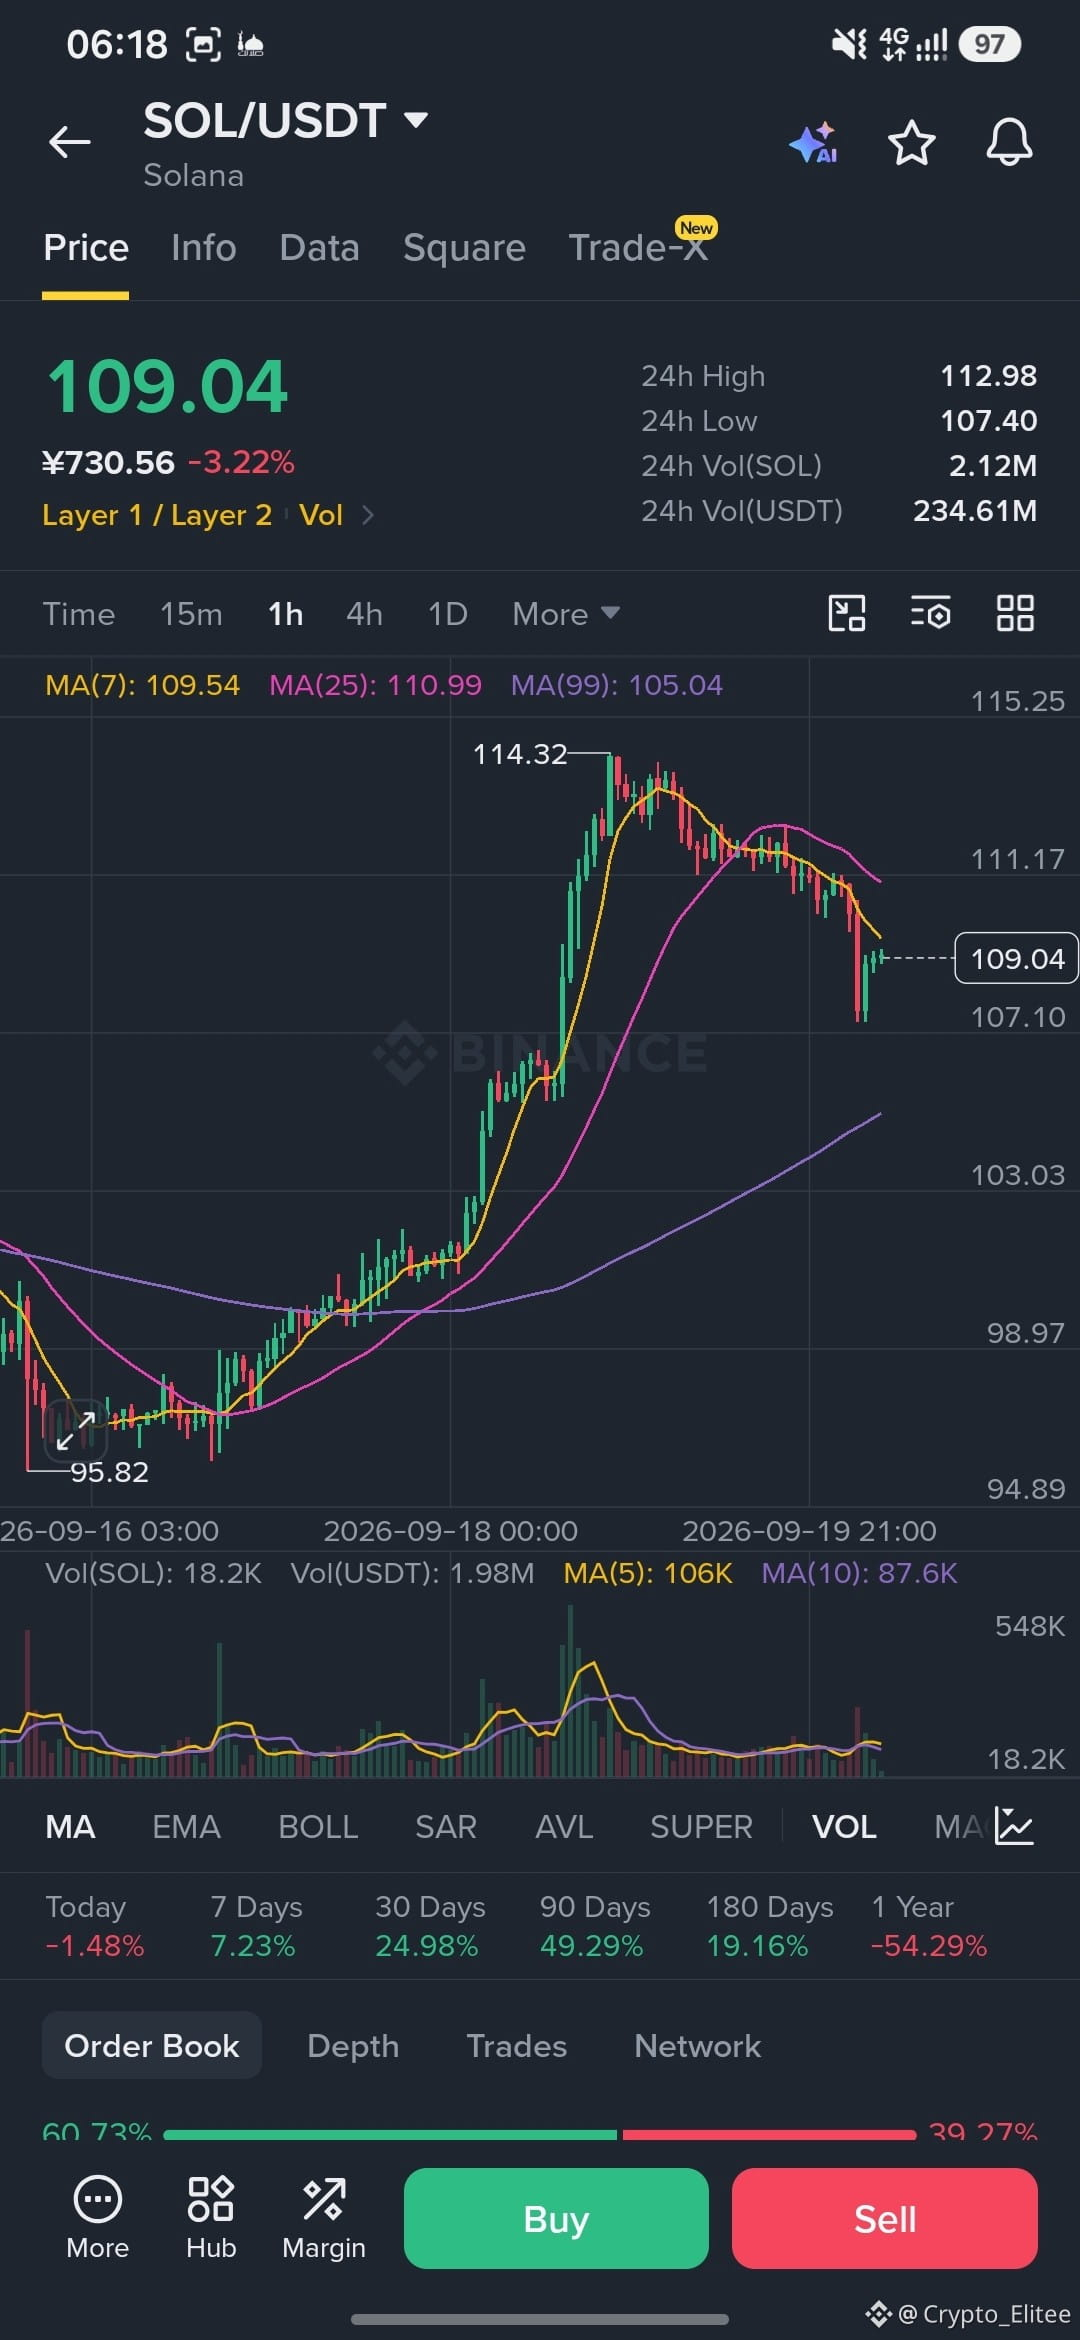
Task: Tap the chart drawing tools icon
Action: [847, 613]
